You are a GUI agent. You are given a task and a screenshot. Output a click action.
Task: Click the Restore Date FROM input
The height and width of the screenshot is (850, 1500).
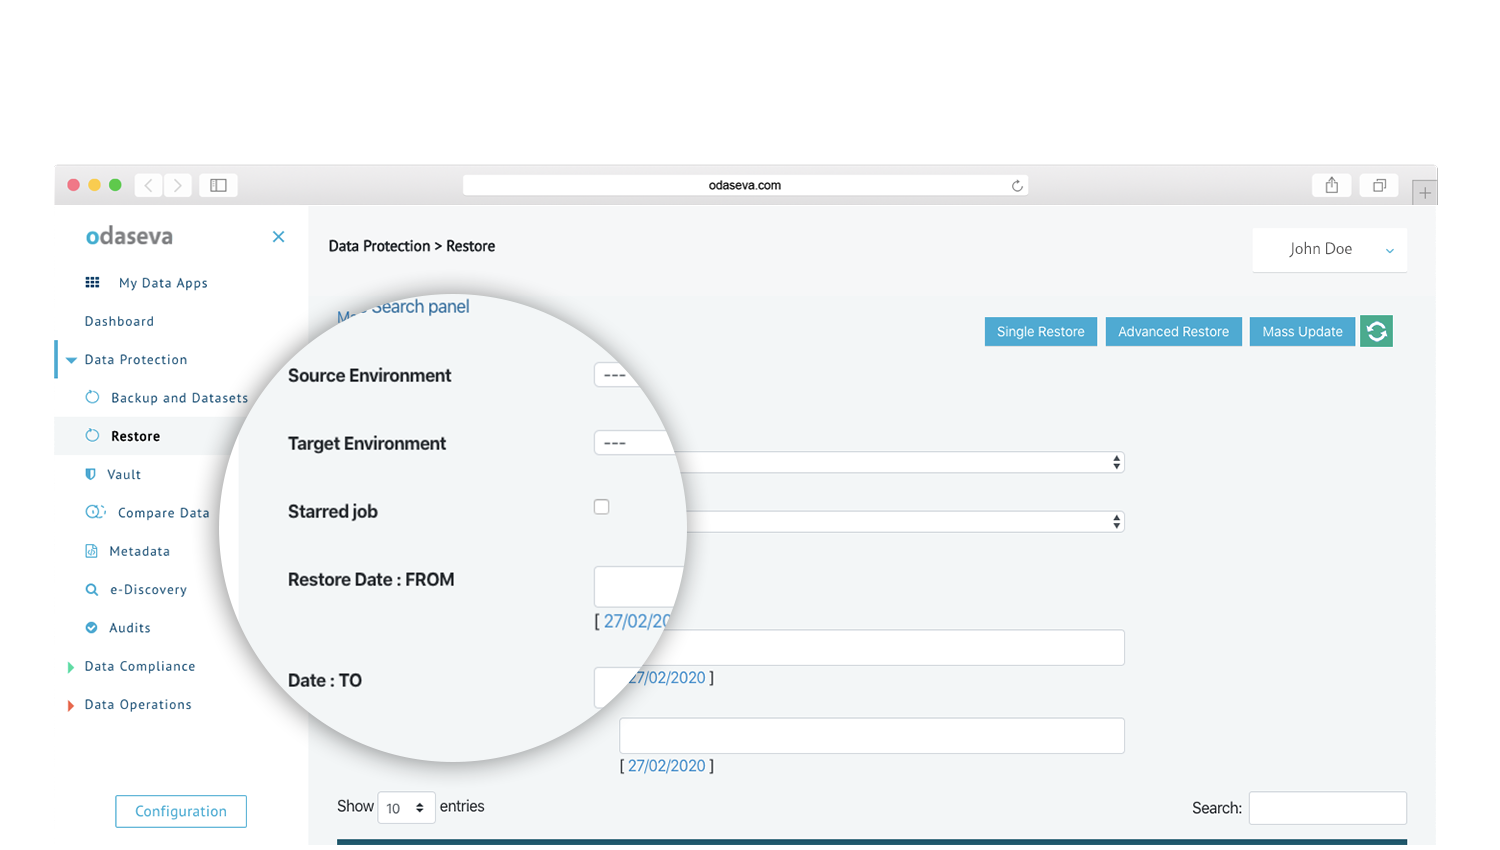tap(640, 587)
